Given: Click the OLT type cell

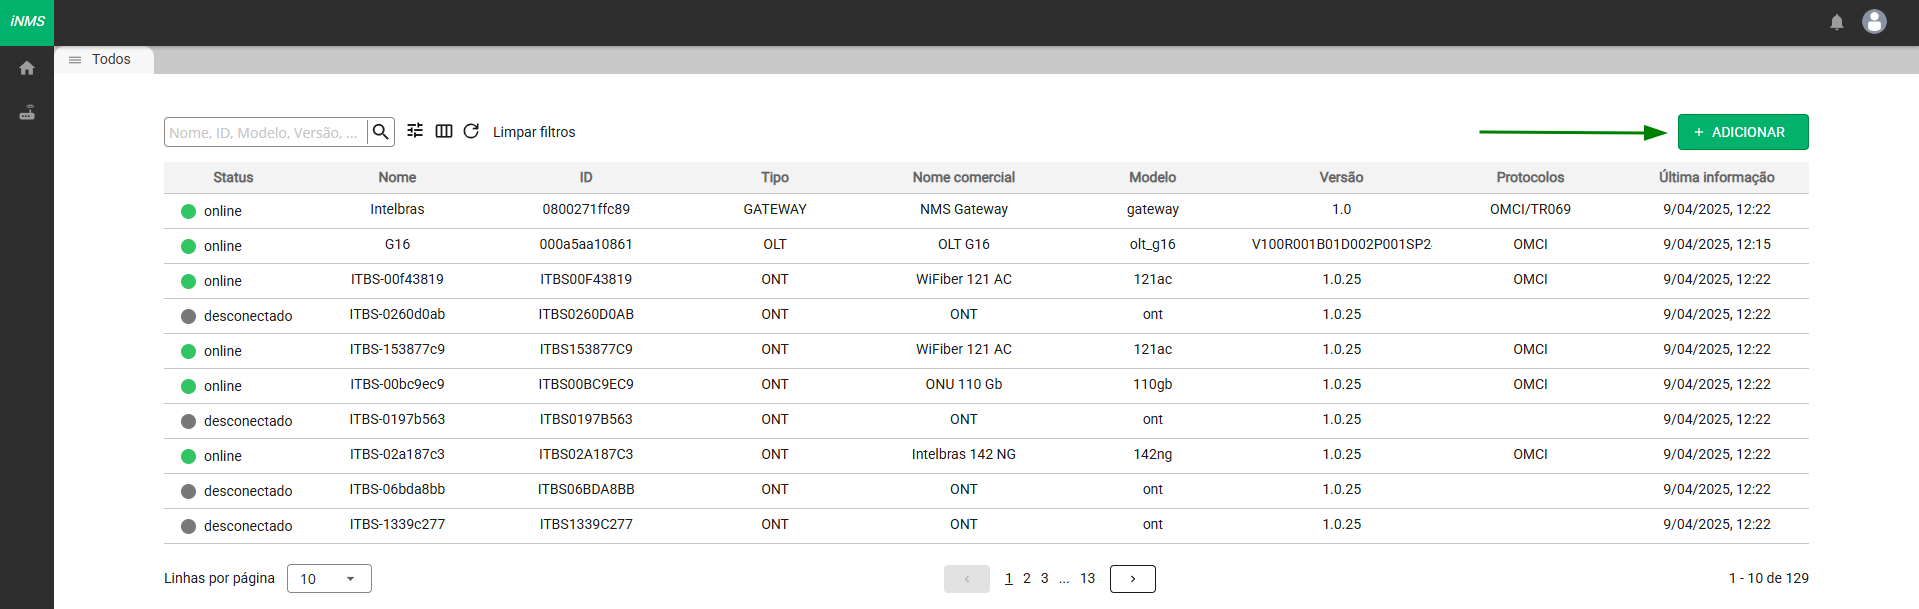Looking at the screenshot, I should pos(775,244).
